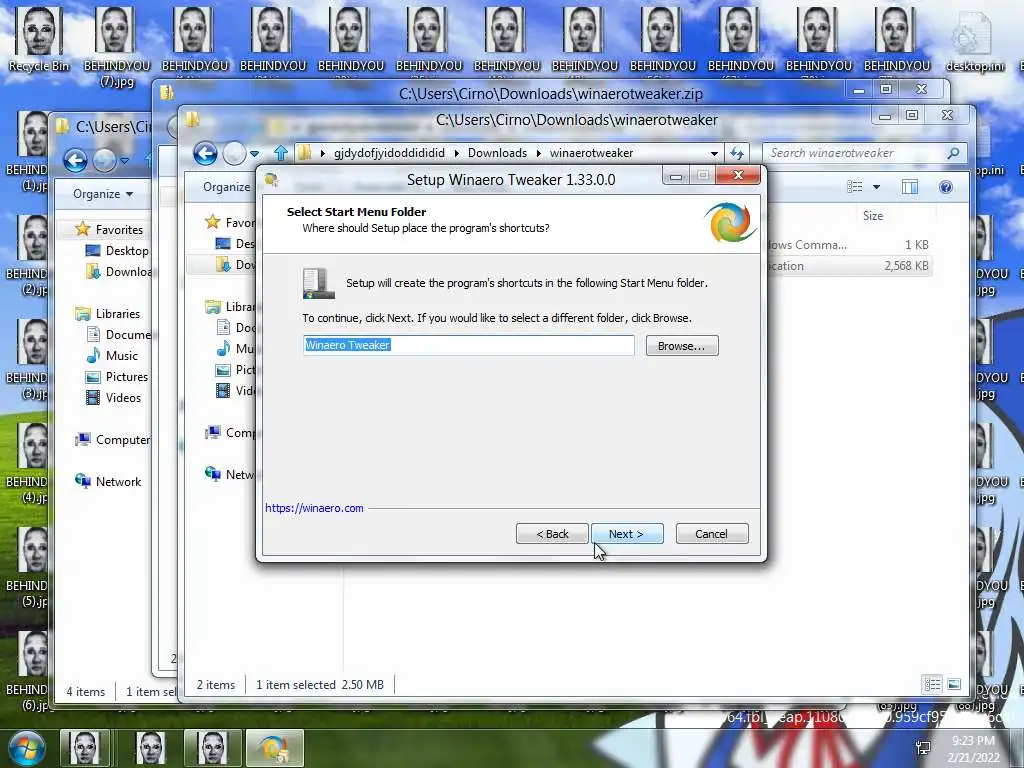Image resolution: width=1024 pixels, height=768 pixels.
Task: Open the winaero.com link
Action: 314,508
